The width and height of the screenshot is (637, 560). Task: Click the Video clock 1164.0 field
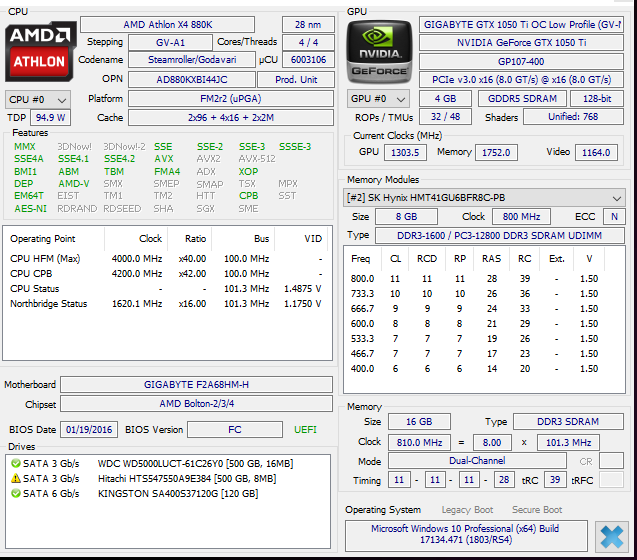pyautogui.click(x=596, y=153)
